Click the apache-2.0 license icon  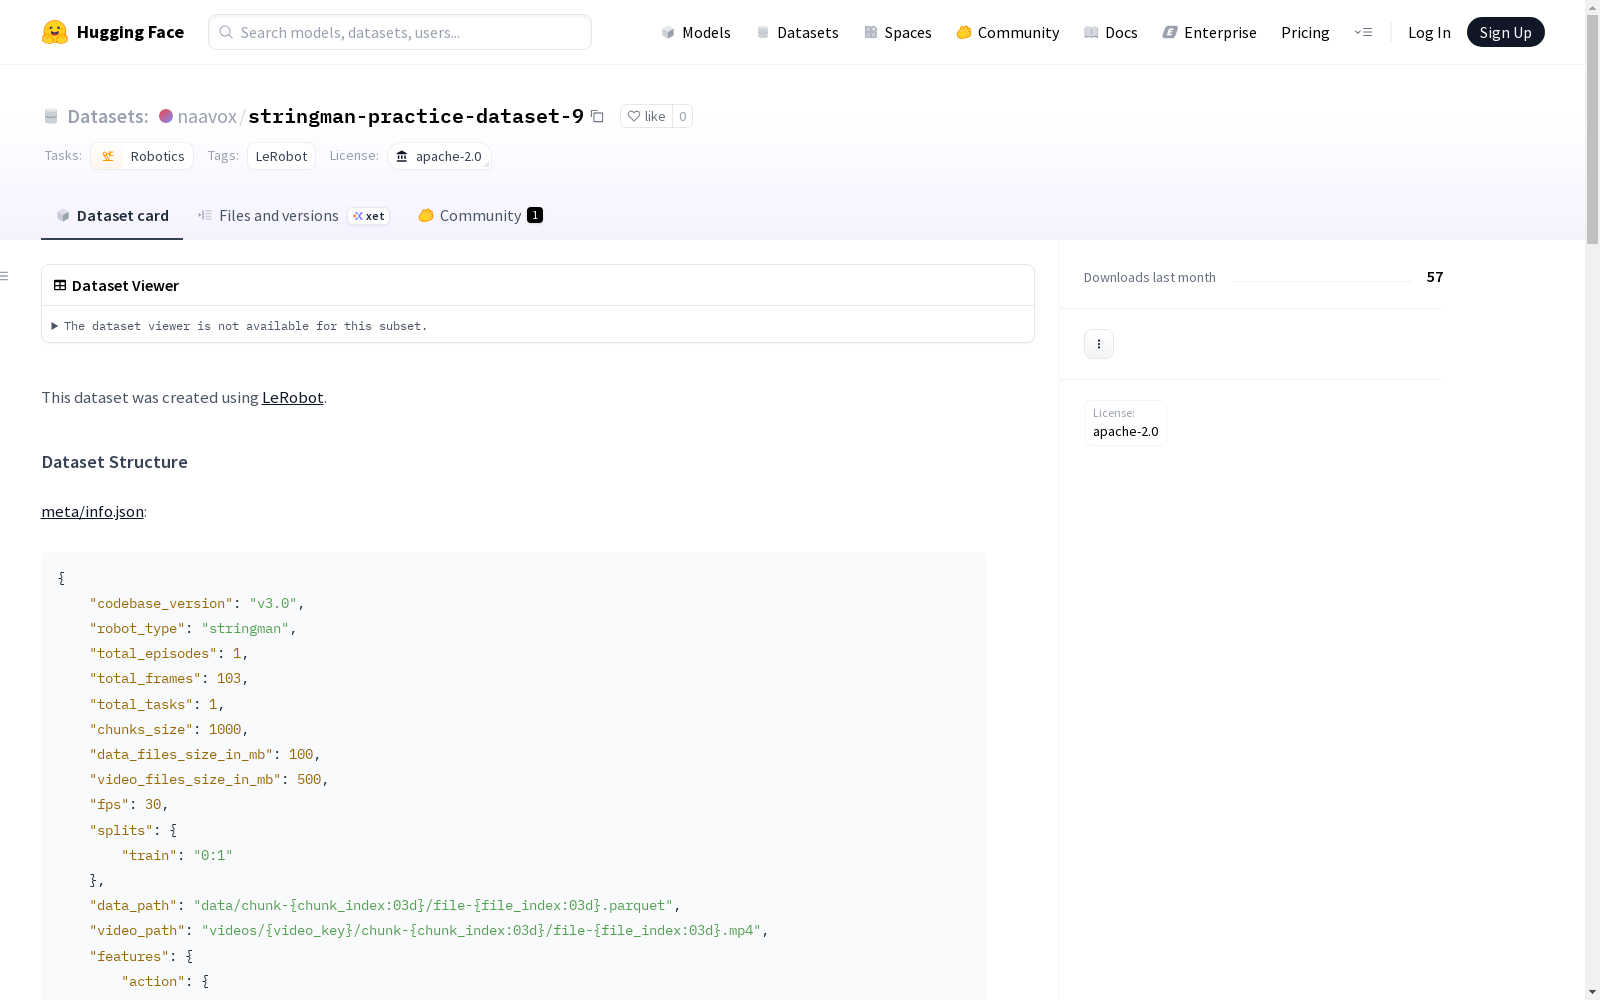click(402, 156)
